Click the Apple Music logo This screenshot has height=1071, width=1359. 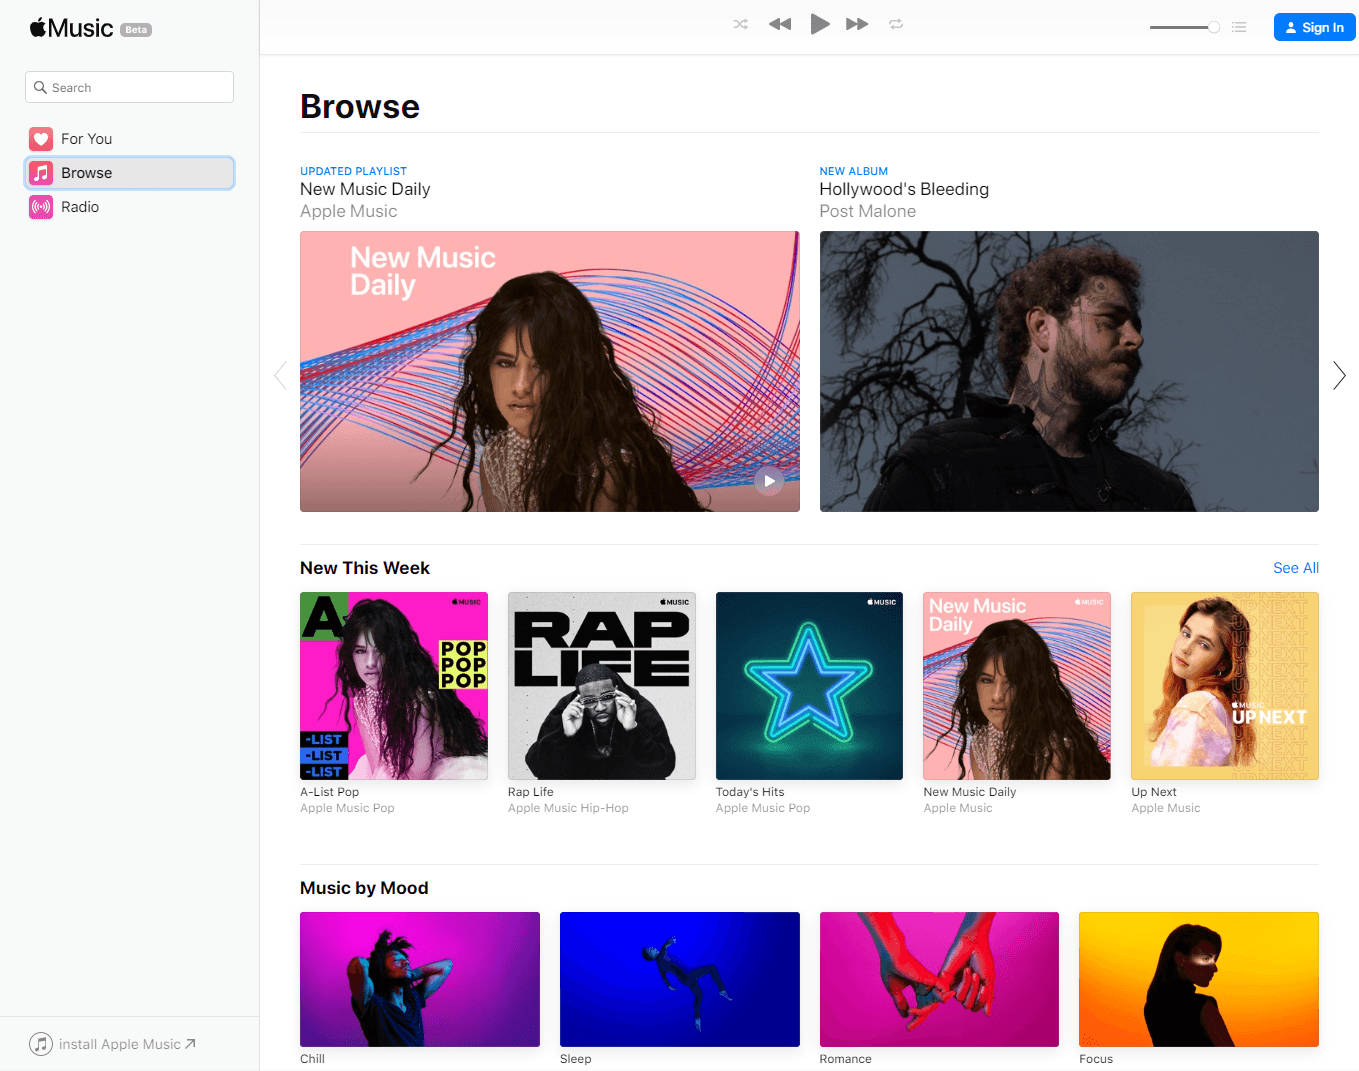click(71, 28)
